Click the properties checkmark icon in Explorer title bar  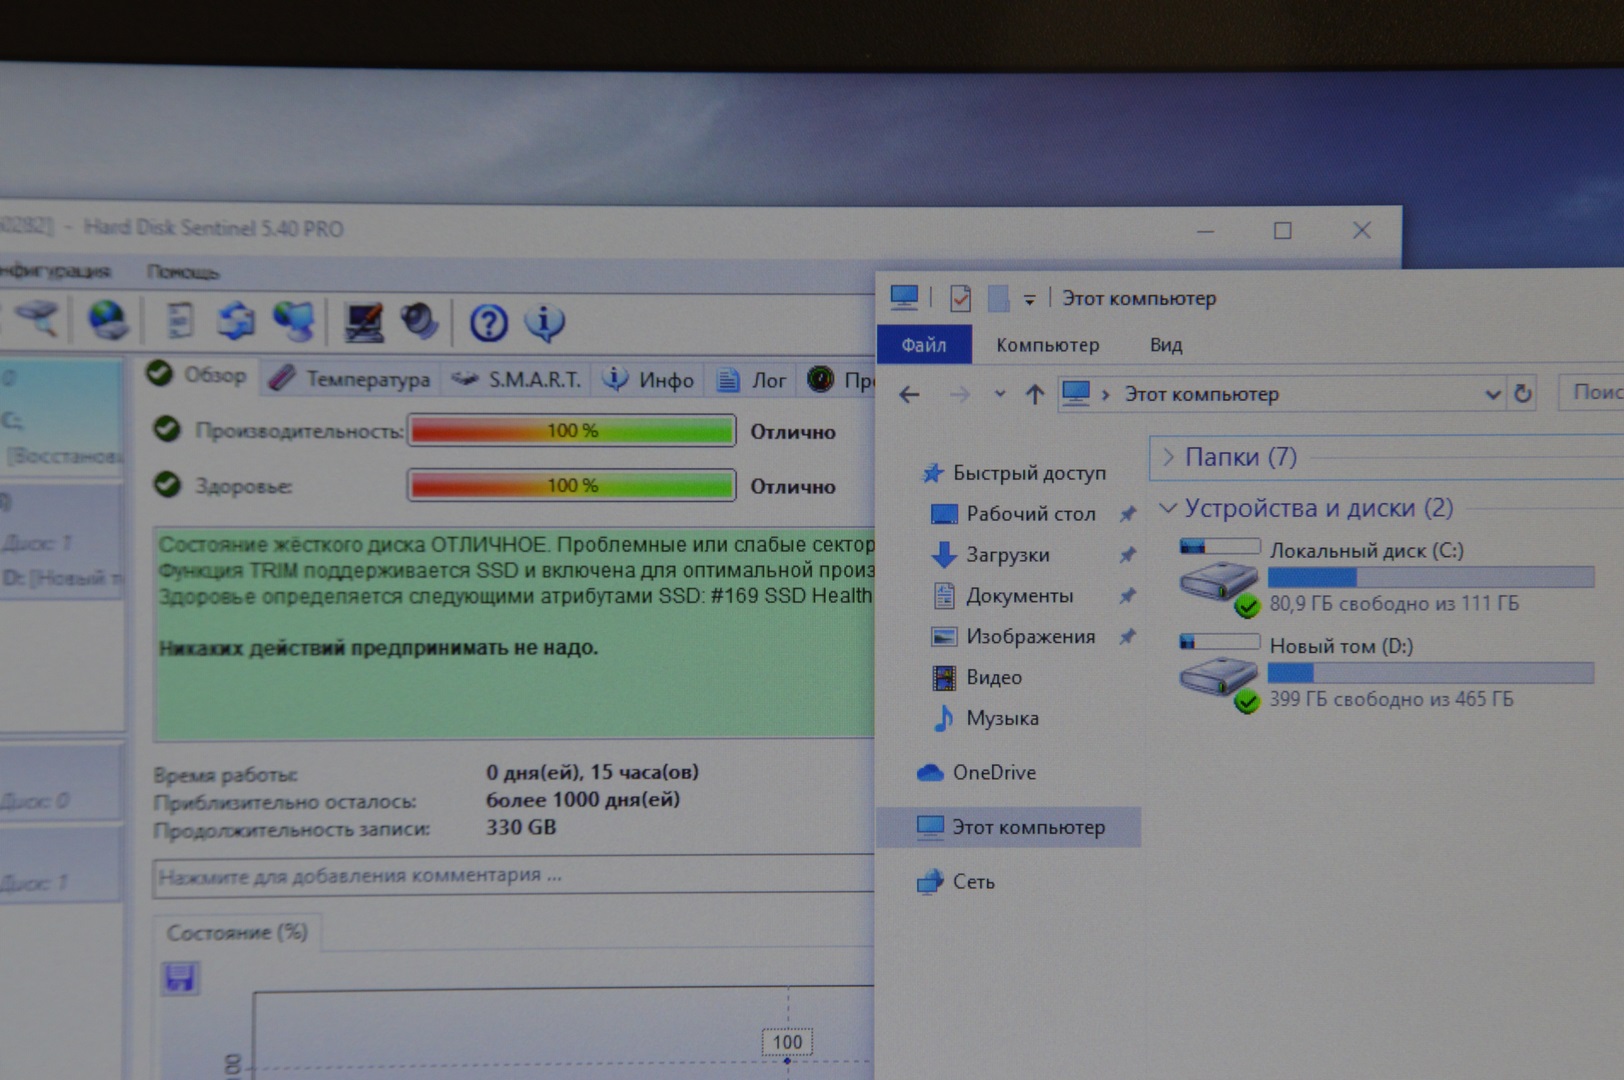pyautogui.click(x=960, y=298)
